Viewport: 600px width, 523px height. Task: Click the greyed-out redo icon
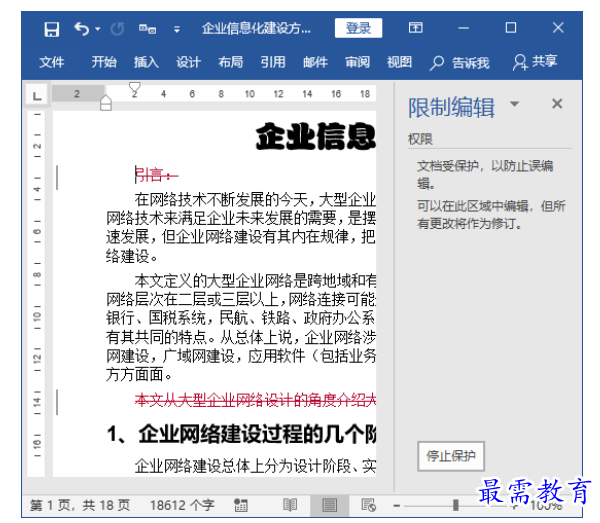117,29
